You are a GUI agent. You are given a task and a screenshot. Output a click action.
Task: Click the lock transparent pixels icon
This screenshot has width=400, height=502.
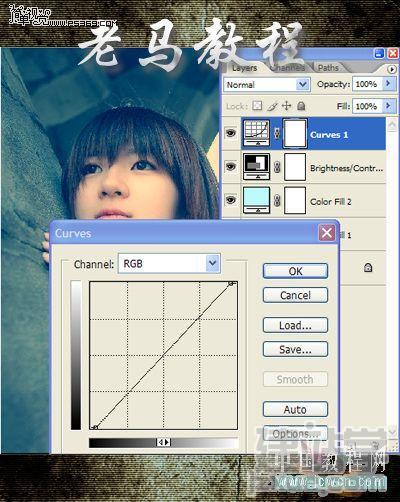[257, 106]
